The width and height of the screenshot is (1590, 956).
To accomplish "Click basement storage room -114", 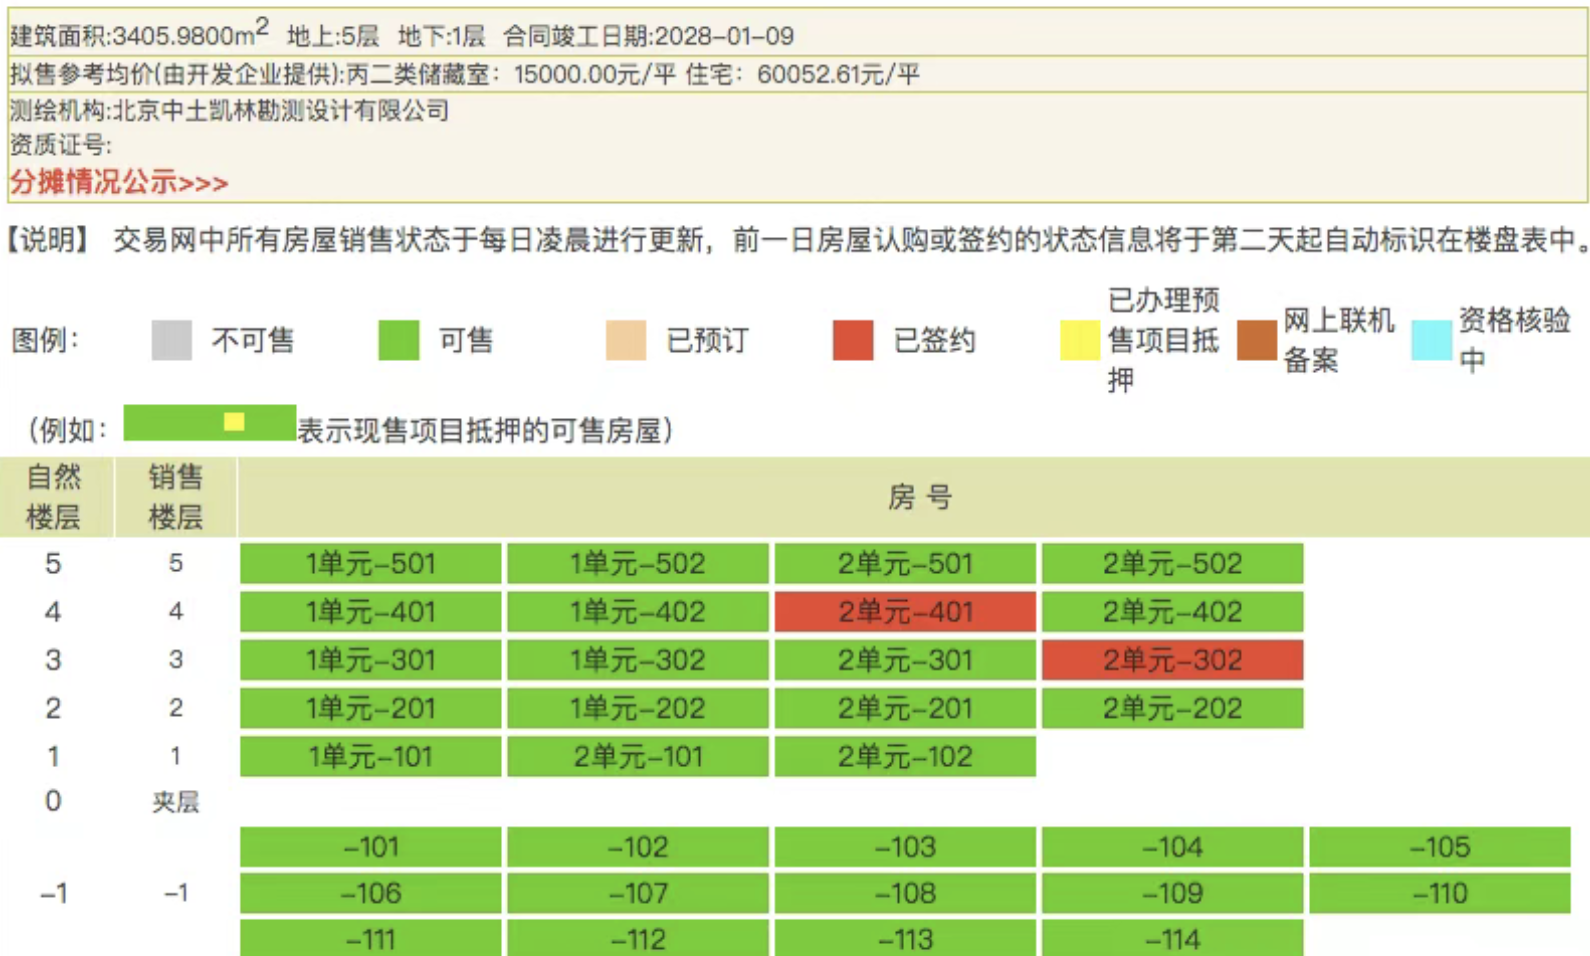I will click(1172, 940).
